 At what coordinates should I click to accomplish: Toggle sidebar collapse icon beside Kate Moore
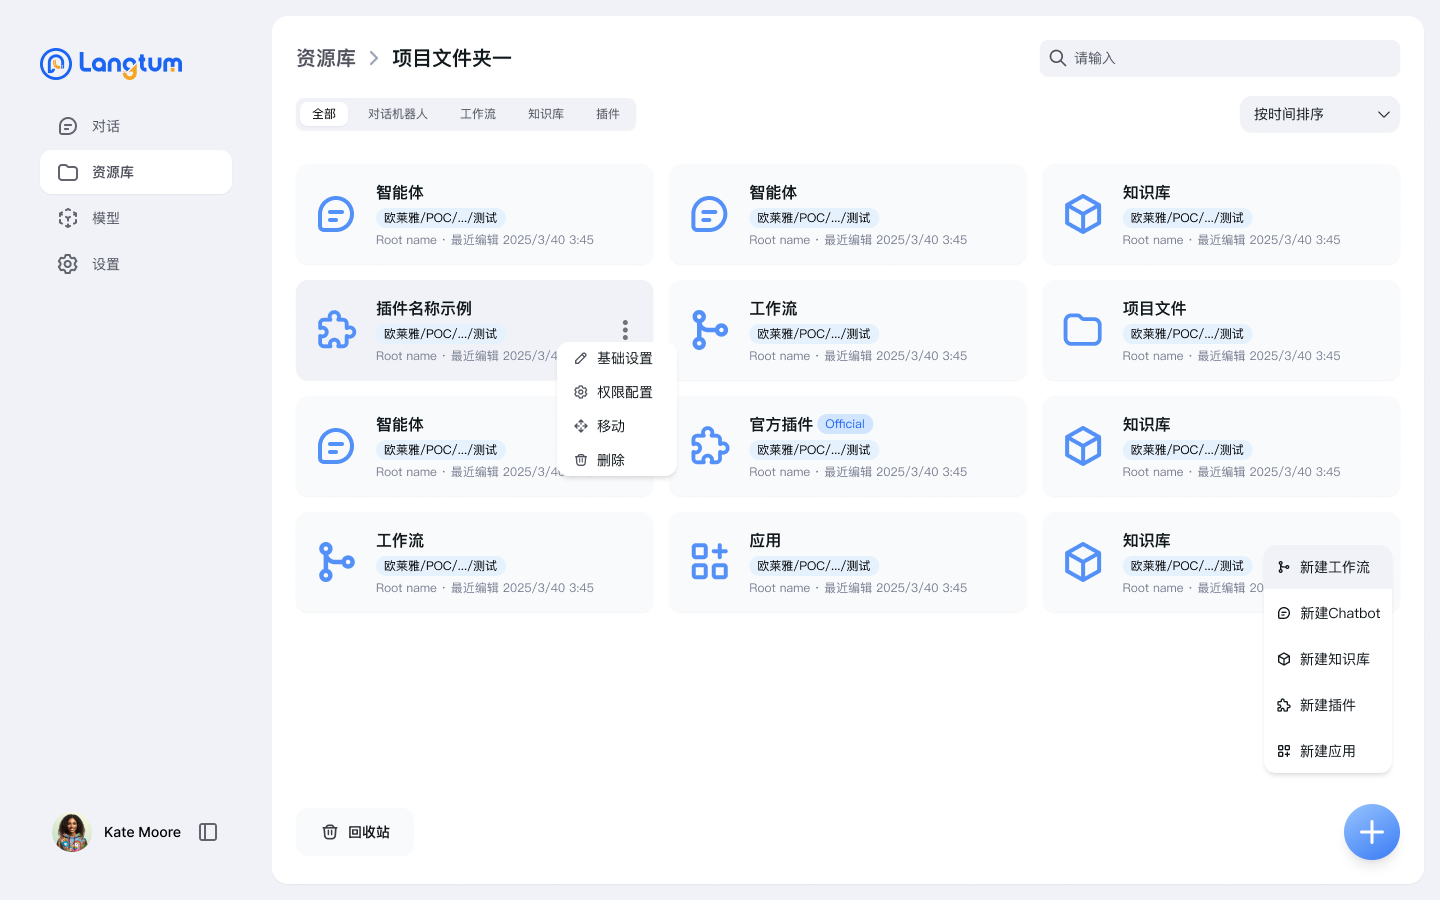(208, 832)
